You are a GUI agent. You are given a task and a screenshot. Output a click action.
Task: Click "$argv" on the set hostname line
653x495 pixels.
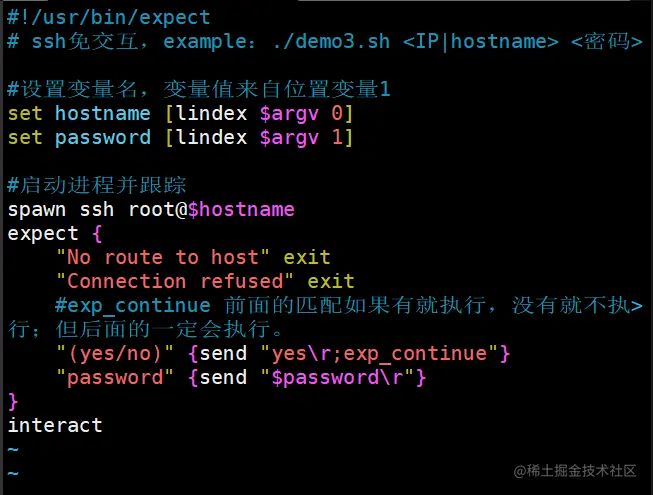coord(289,113)
